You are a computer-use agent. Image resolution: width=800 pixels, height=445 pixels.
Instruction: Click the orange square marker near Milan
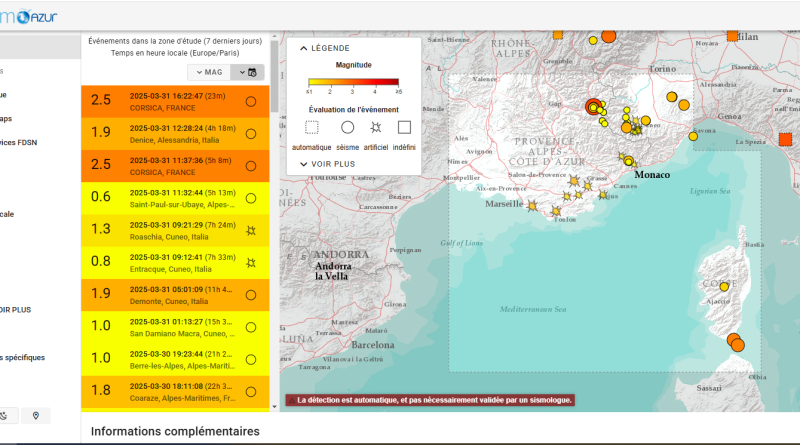(732, 35)
